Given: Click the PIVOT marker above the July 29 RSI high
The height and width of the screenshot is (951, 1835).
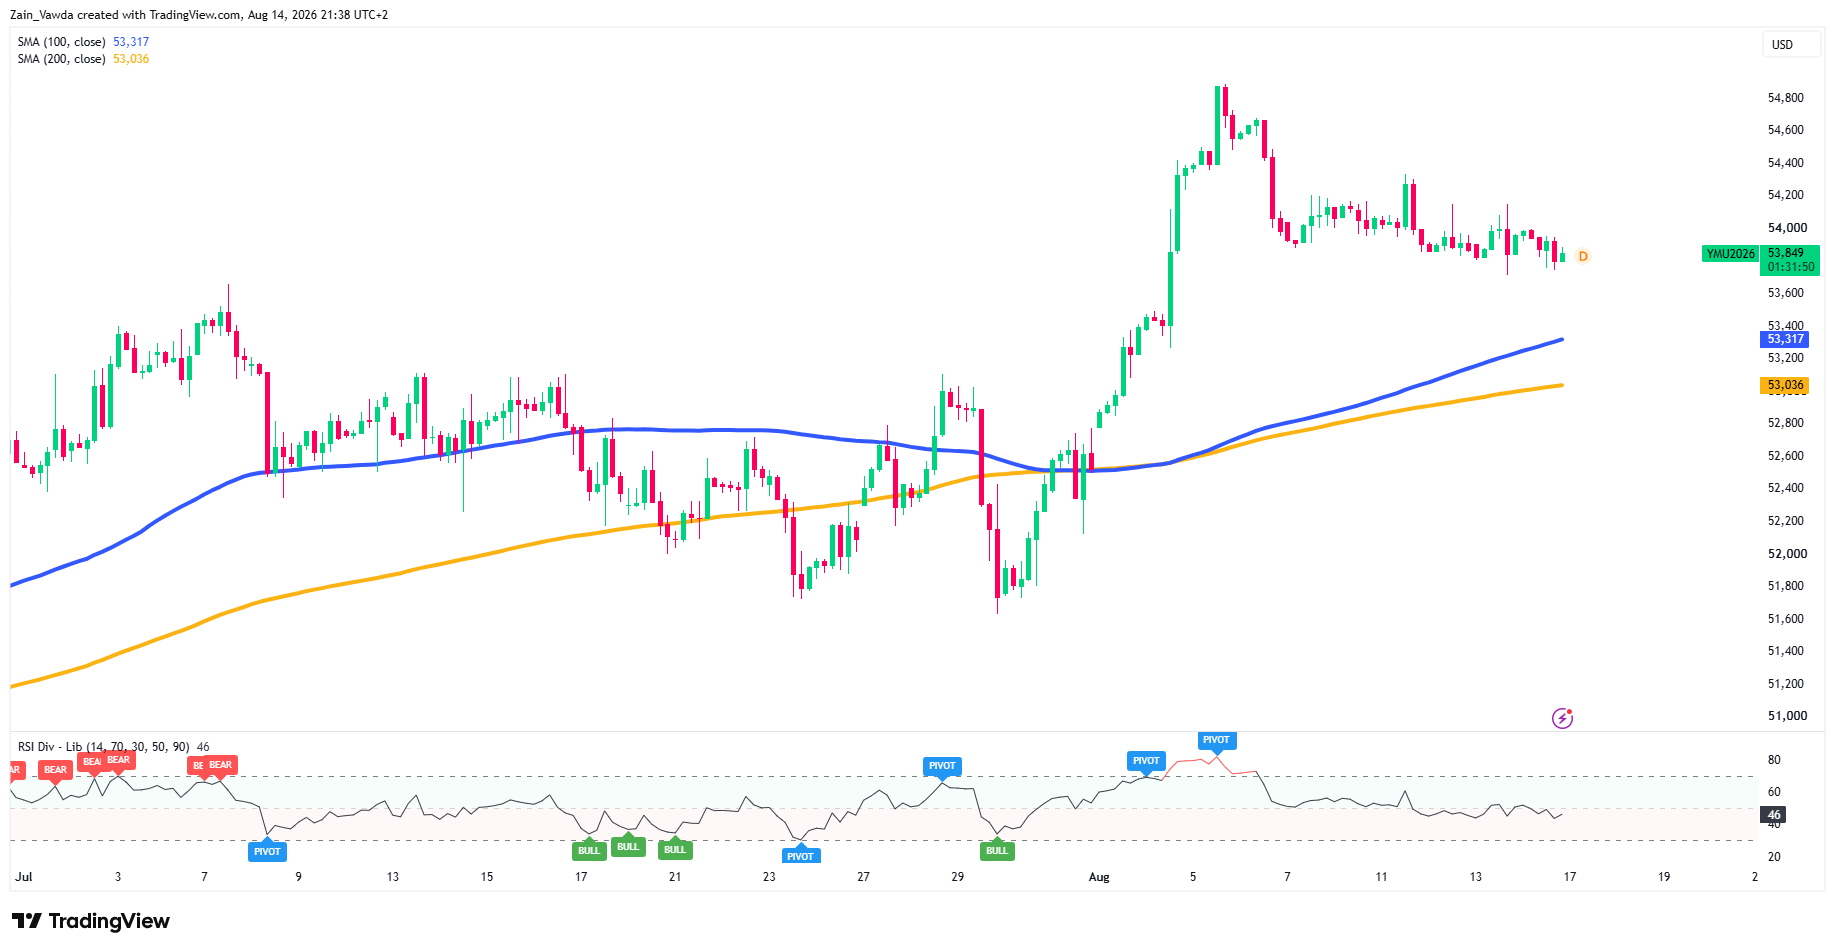Looking at the screenshot, I should point(942,766).
